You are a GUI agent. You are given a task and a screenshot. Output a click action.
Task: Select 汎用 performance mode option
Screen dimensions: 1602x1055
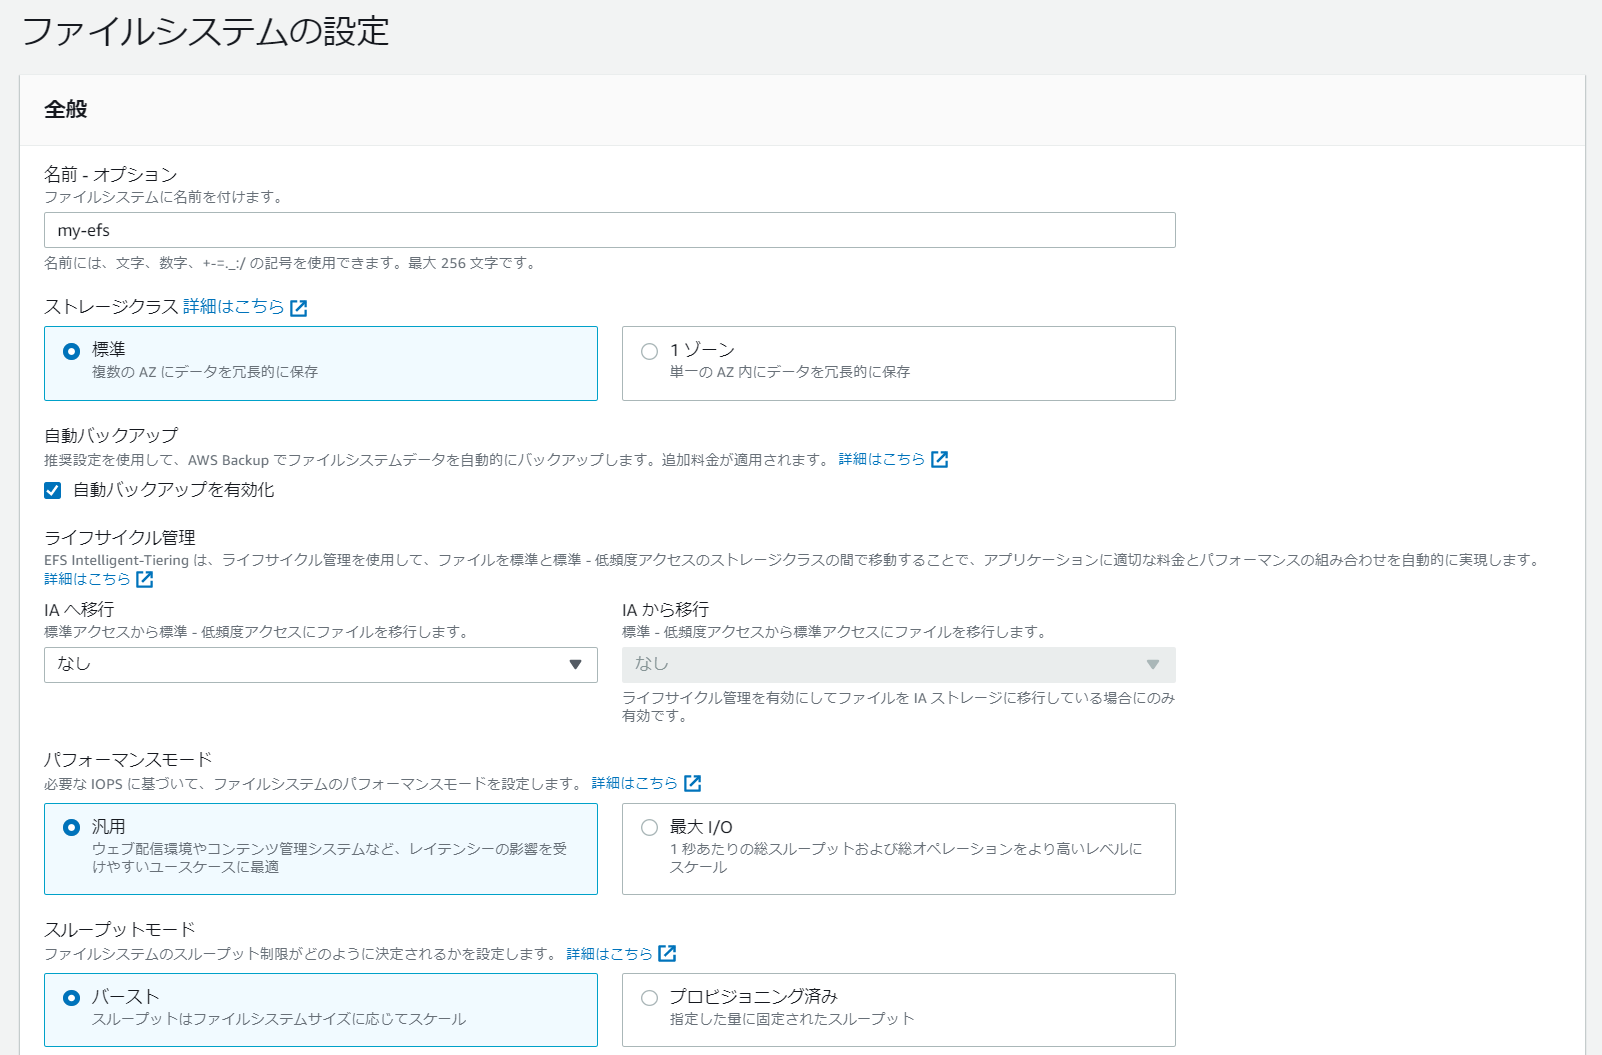coord(71,827)
